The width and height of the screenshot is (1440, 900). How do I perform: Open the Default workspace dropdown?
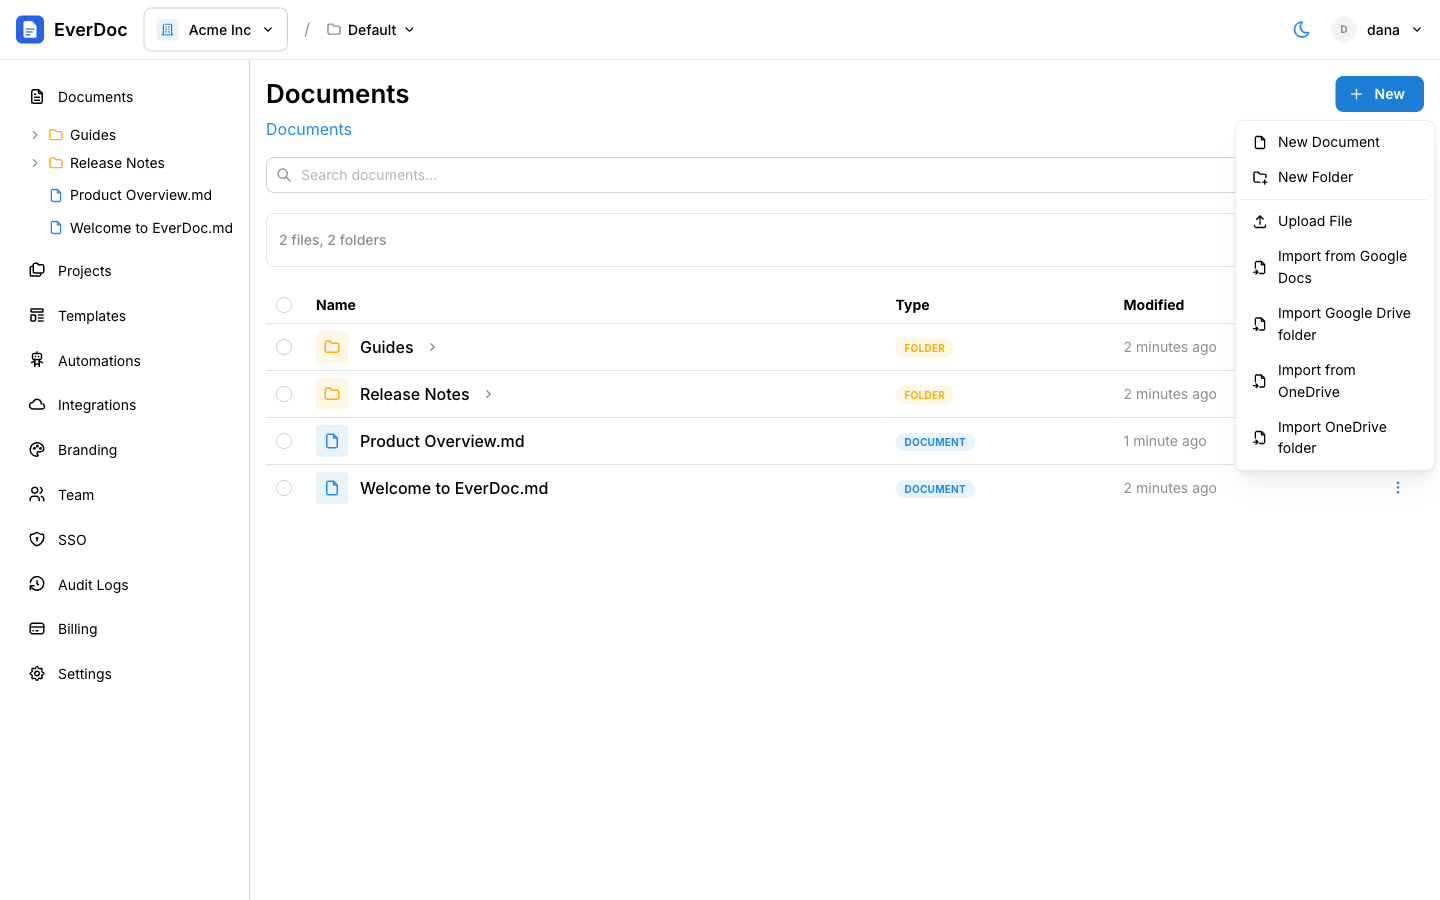(371, 30)
